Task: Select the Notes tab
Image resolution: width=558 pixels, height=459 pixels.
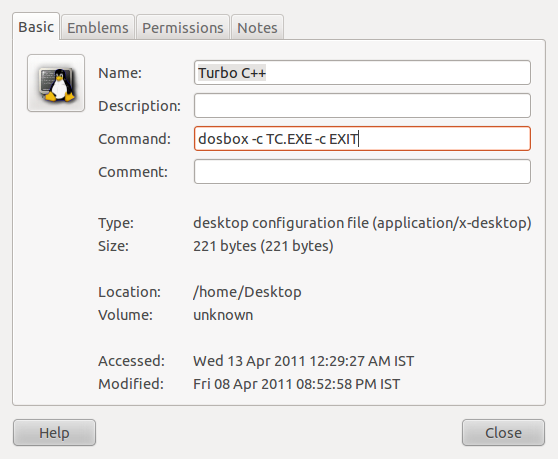Action: (x=257, y=27)
